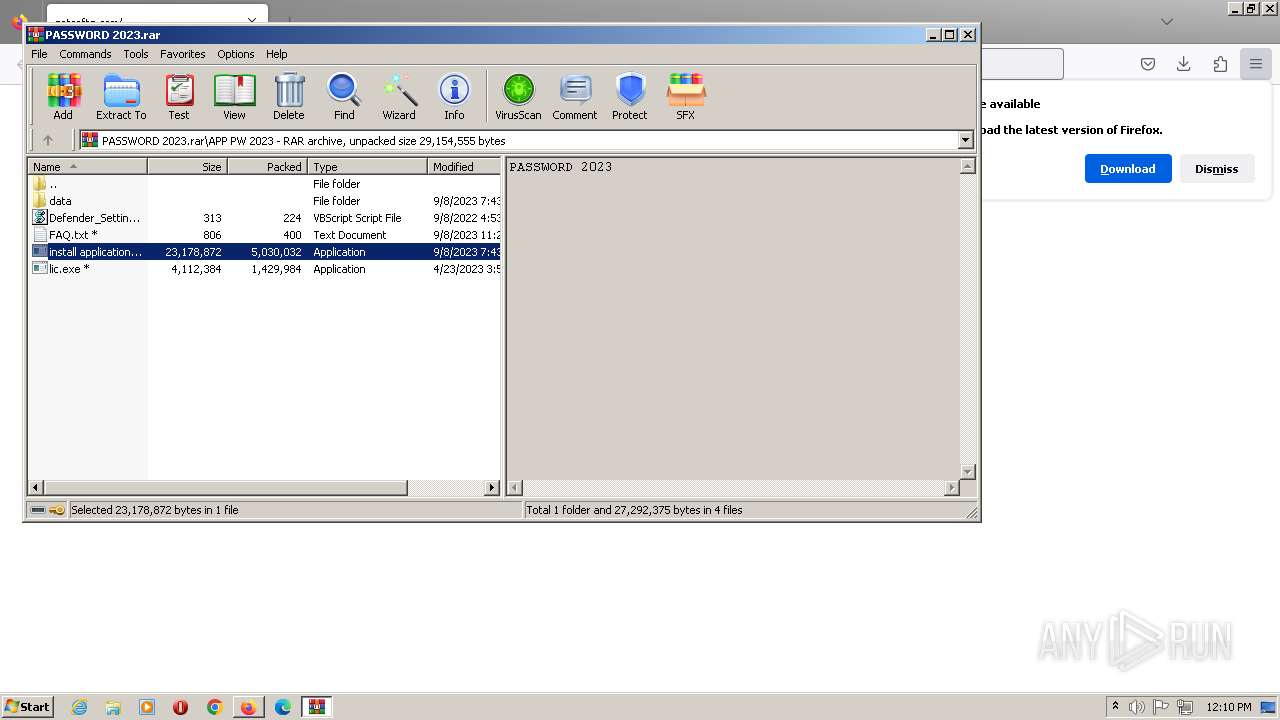1280x720 pixels.
Task: Show hidden tray icons arrow
Action: click(1115, 707)
